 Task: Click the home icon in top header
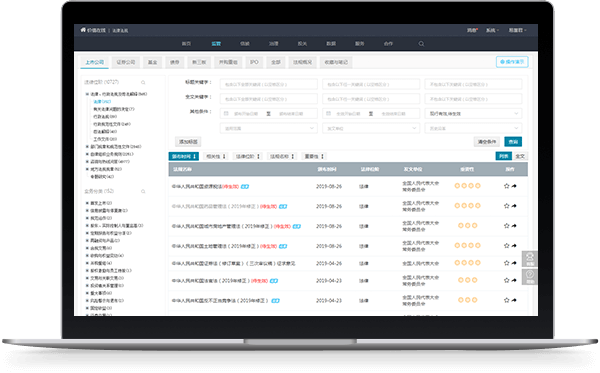click(83, 30)
